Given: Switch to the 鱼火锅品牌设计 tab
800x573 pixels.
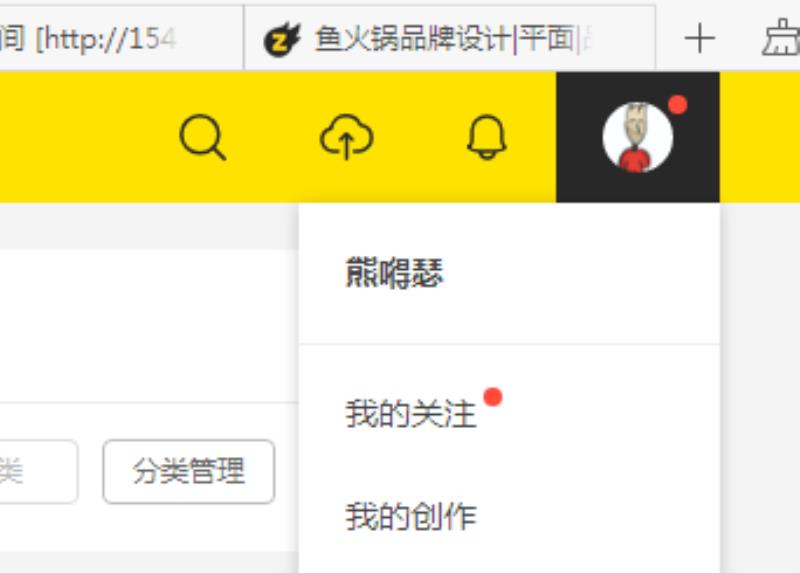Looking at the screenshot, I should 449,38.
